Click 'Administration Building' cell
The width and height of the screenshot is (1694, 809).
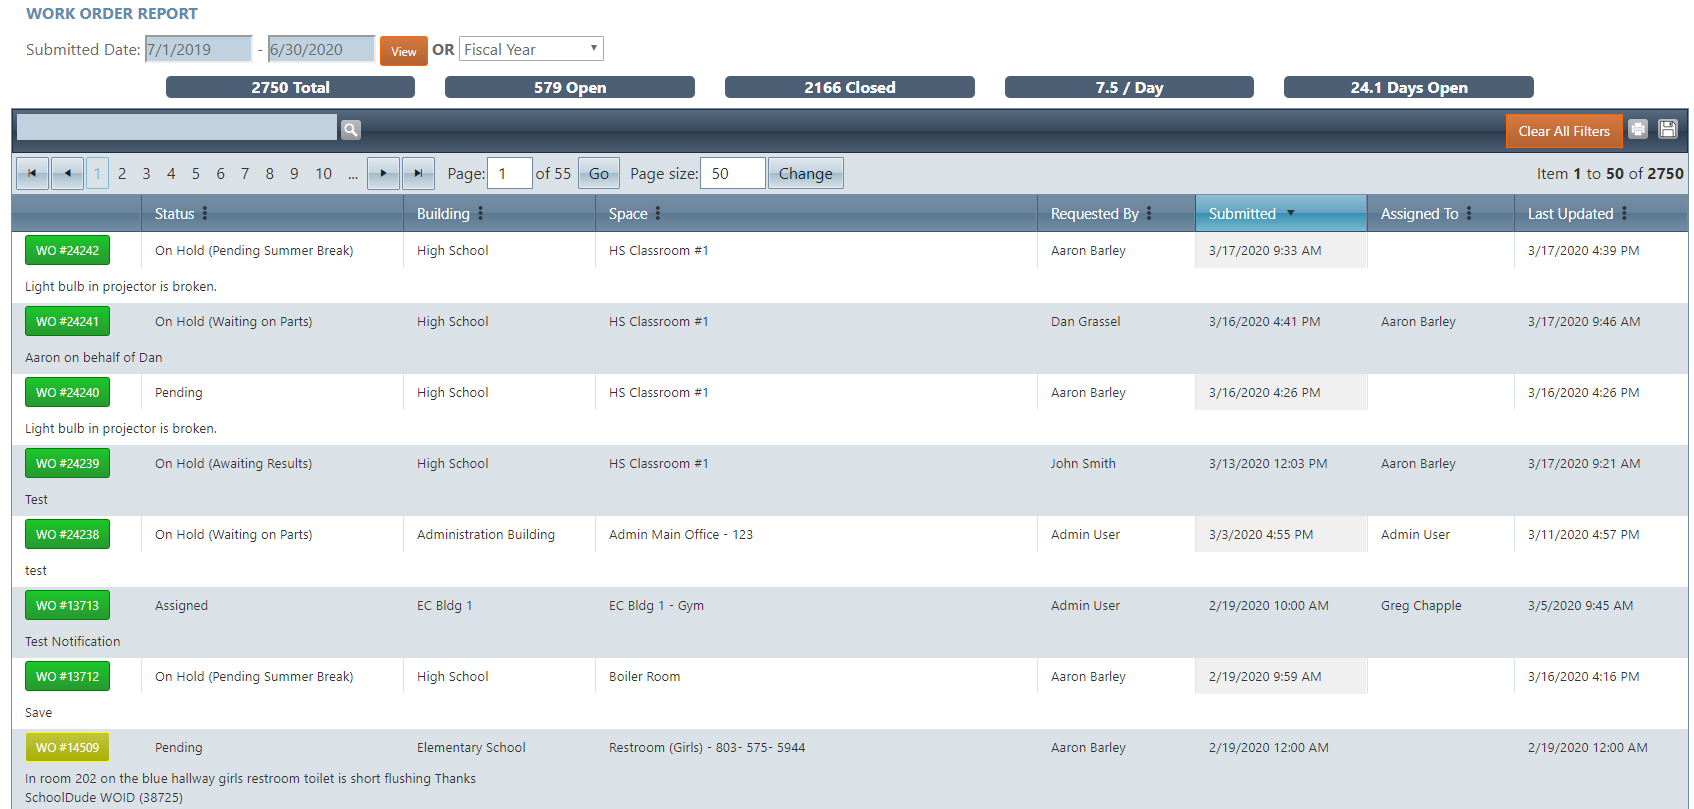pyautogui.click(x=486, y=534)
